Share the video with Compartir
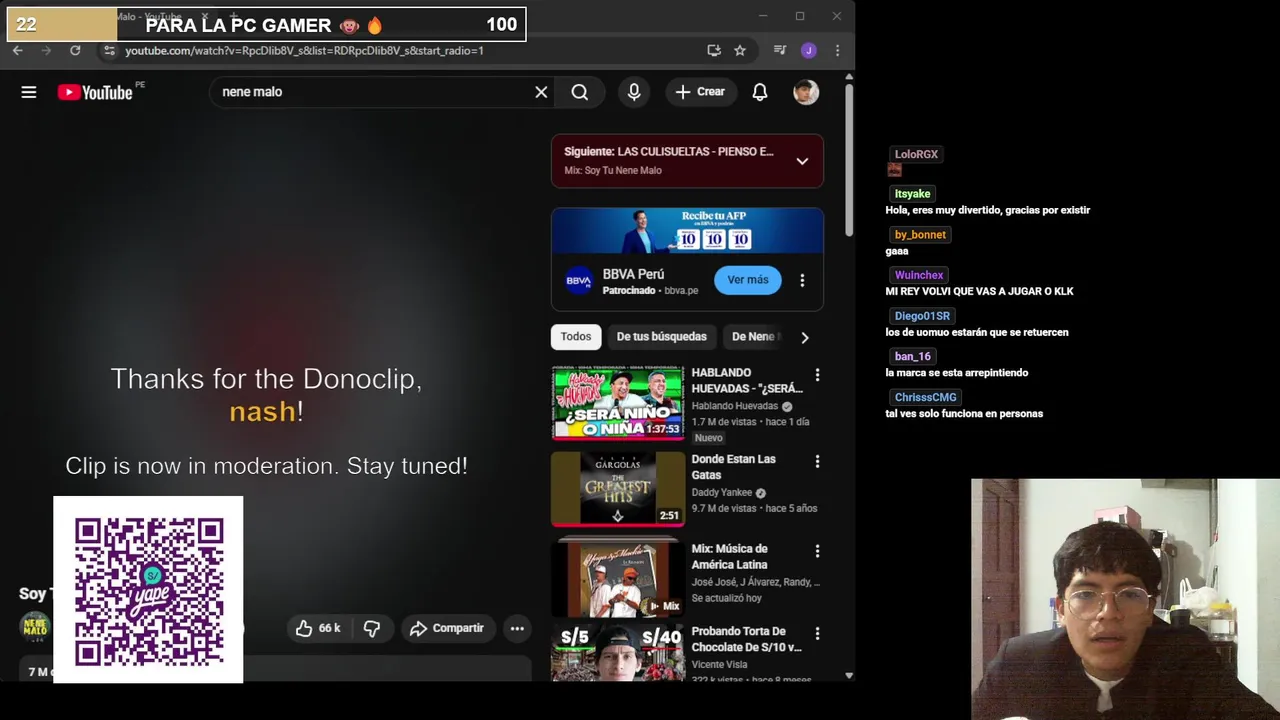The width and height of the screenshot is (1280, 720). tap(447, 628)
